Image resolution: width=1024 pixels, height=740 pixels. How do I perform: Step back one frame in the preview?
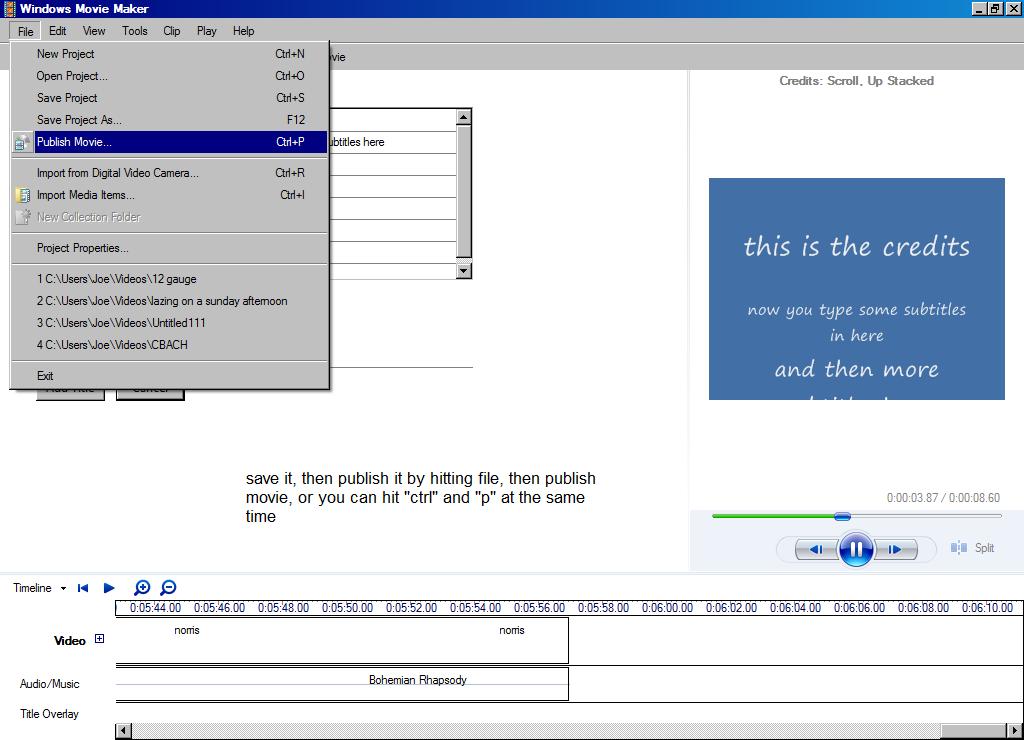pos(816,549)
